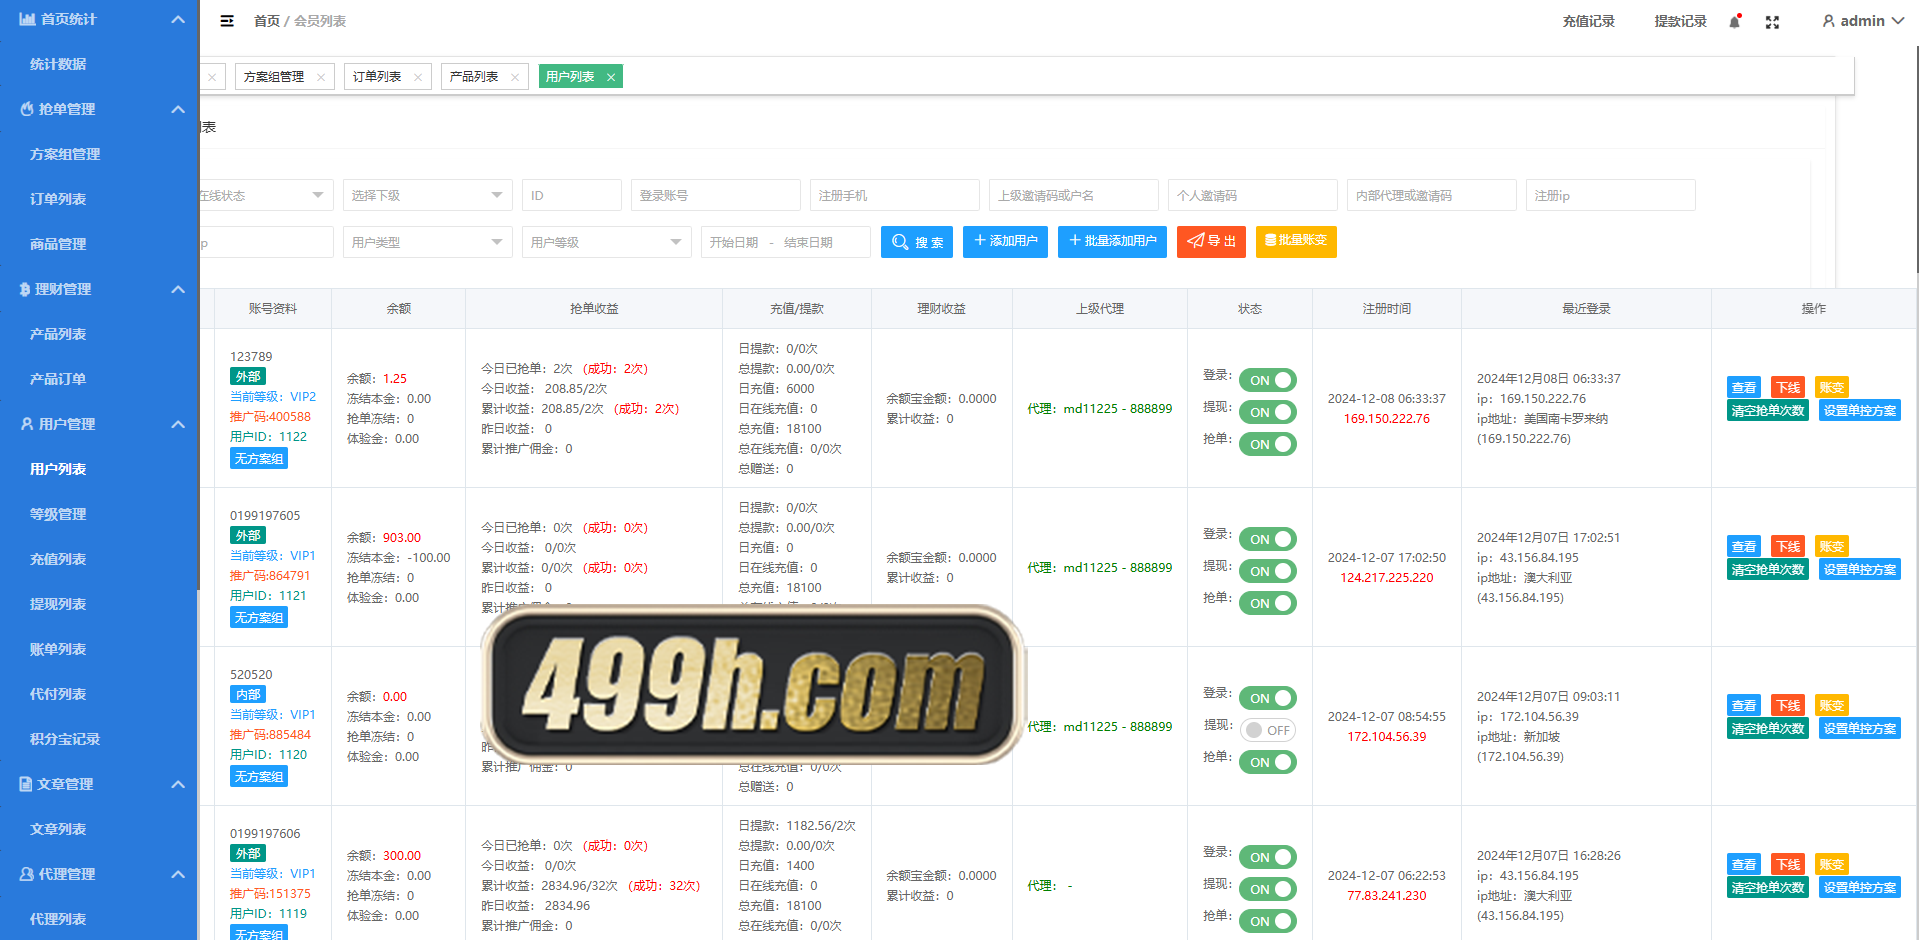
Task: Open the notification bell icon
Action: [x=1735, y=21]
